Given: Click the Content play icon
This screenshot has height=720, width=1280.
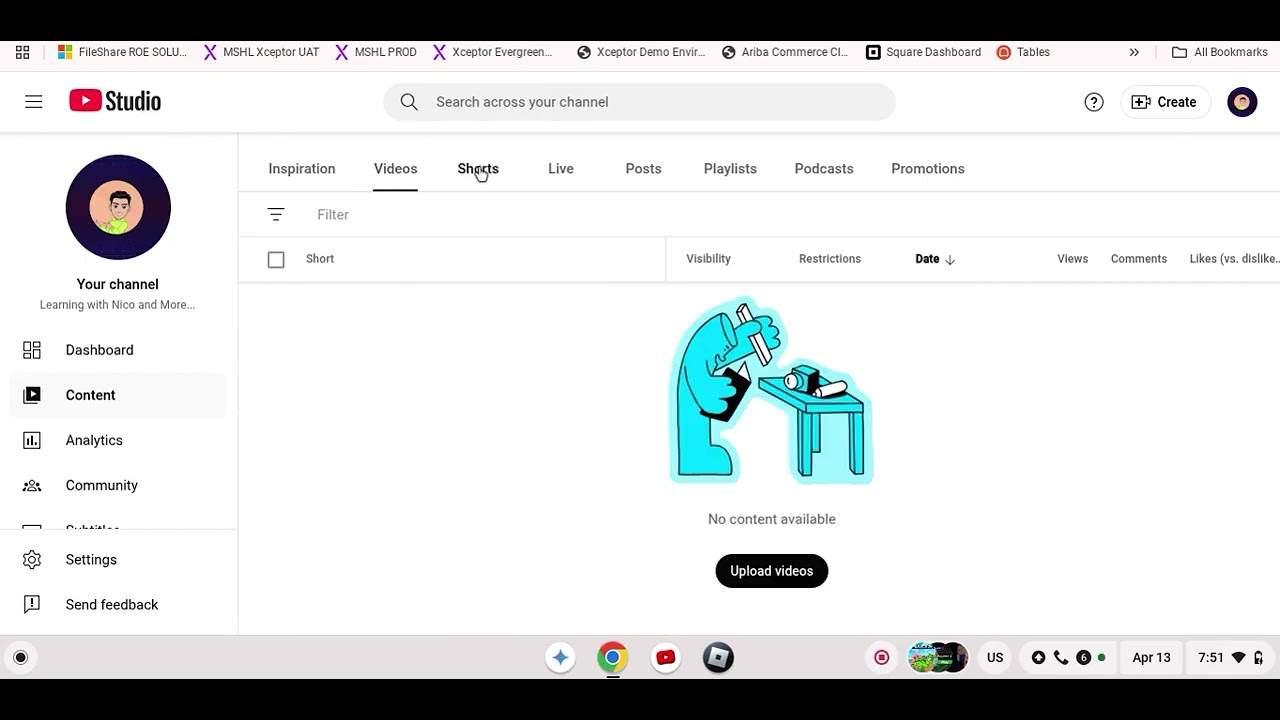Looking at the screenshot, I should click(32, 395).
